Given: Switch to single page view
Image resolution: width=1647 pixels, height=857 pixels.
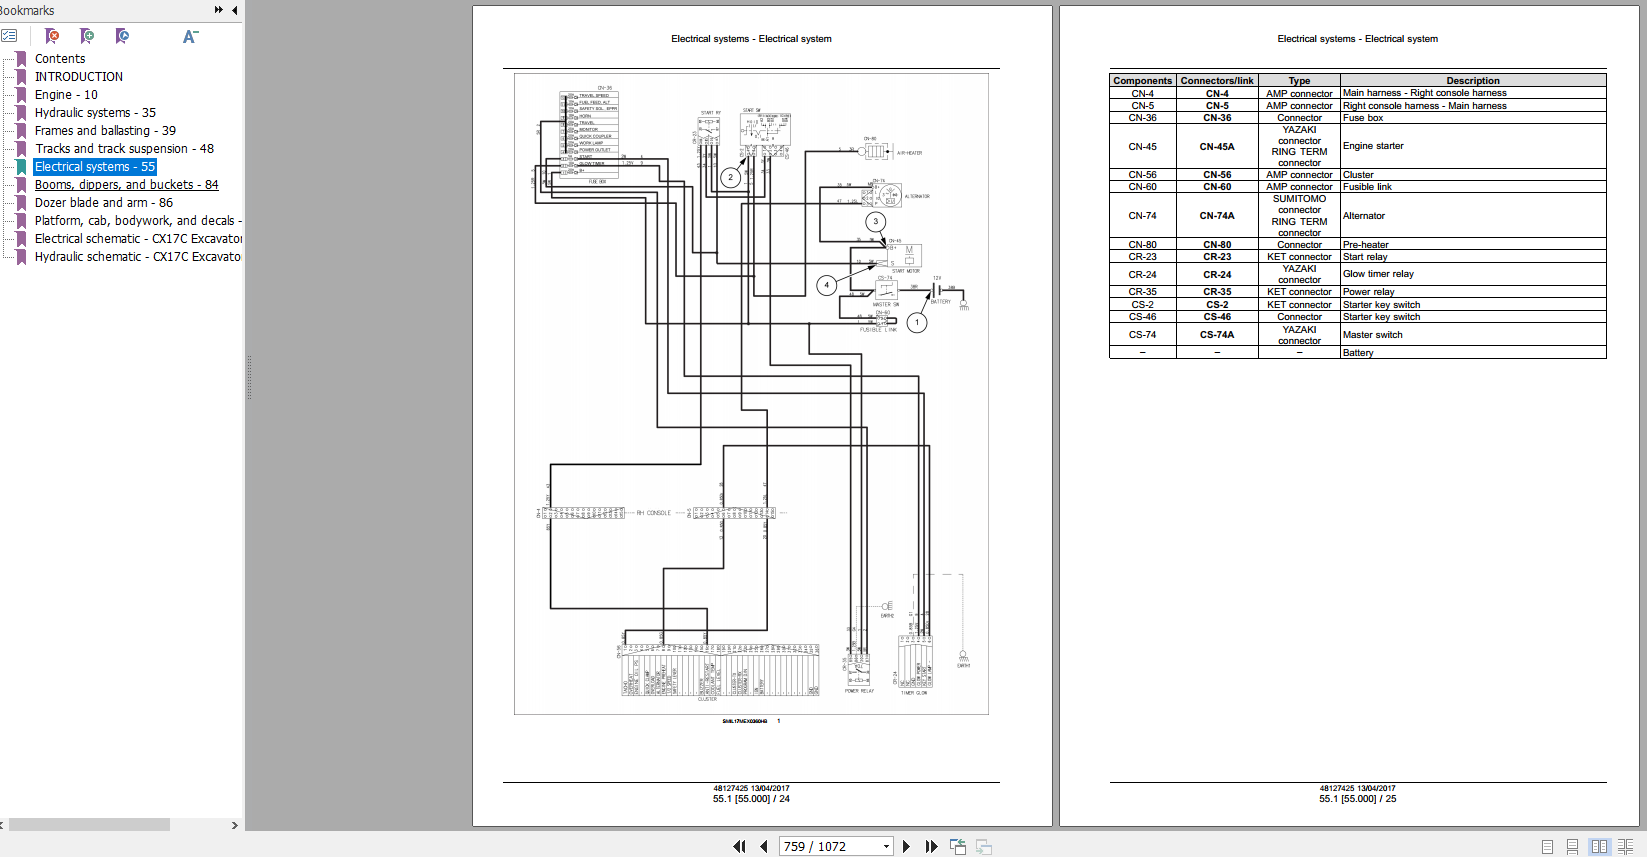Looking at the screenshot, I should (x=1547, y=846).
